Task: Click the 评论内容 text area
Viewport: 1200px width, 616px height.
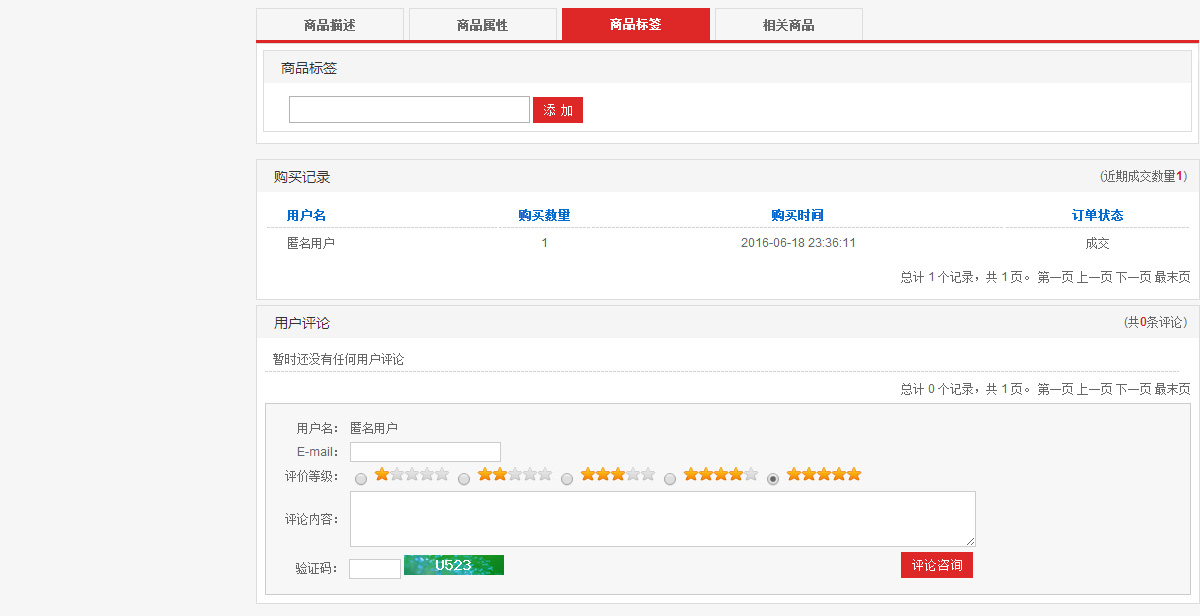Action: pos(663,519)
